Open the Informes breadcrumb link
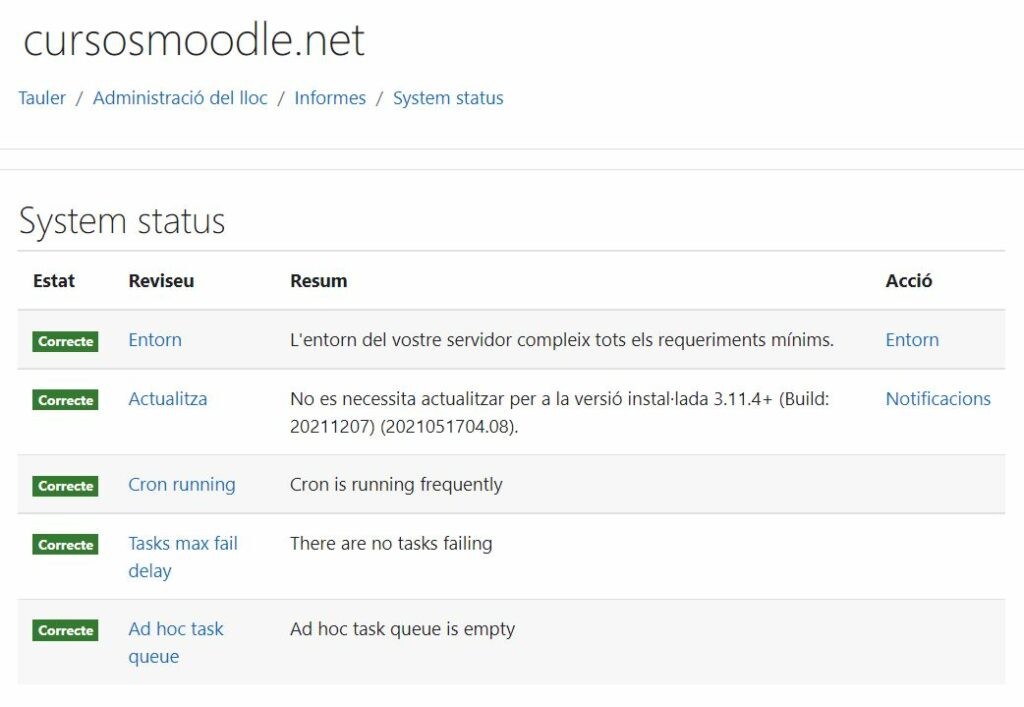The image size is (1024, 707). coord(330,97)
